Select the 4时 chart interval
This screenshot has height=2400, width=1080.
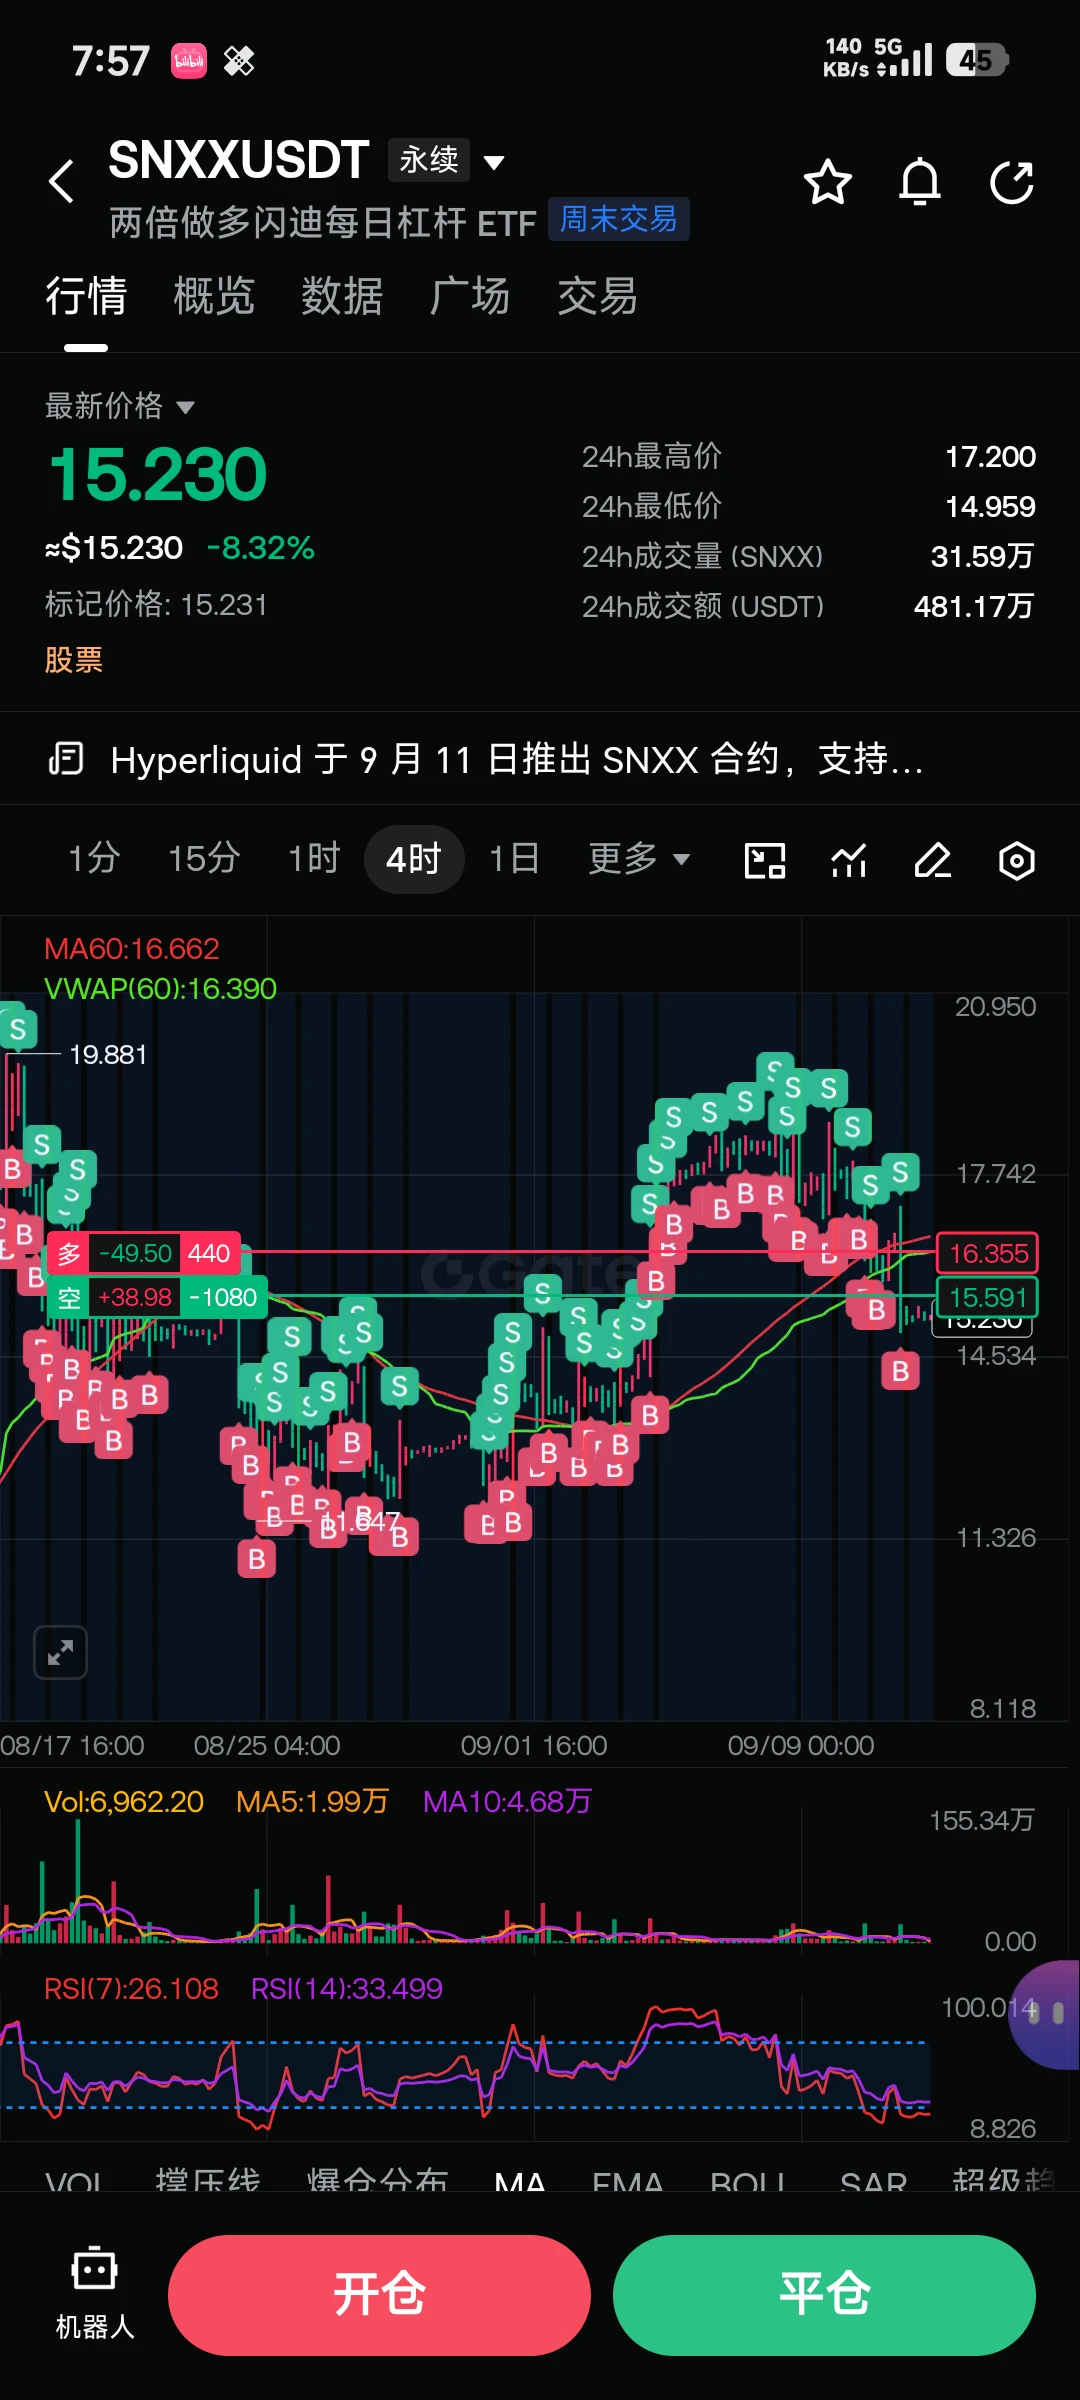click(x=413, y=859)
